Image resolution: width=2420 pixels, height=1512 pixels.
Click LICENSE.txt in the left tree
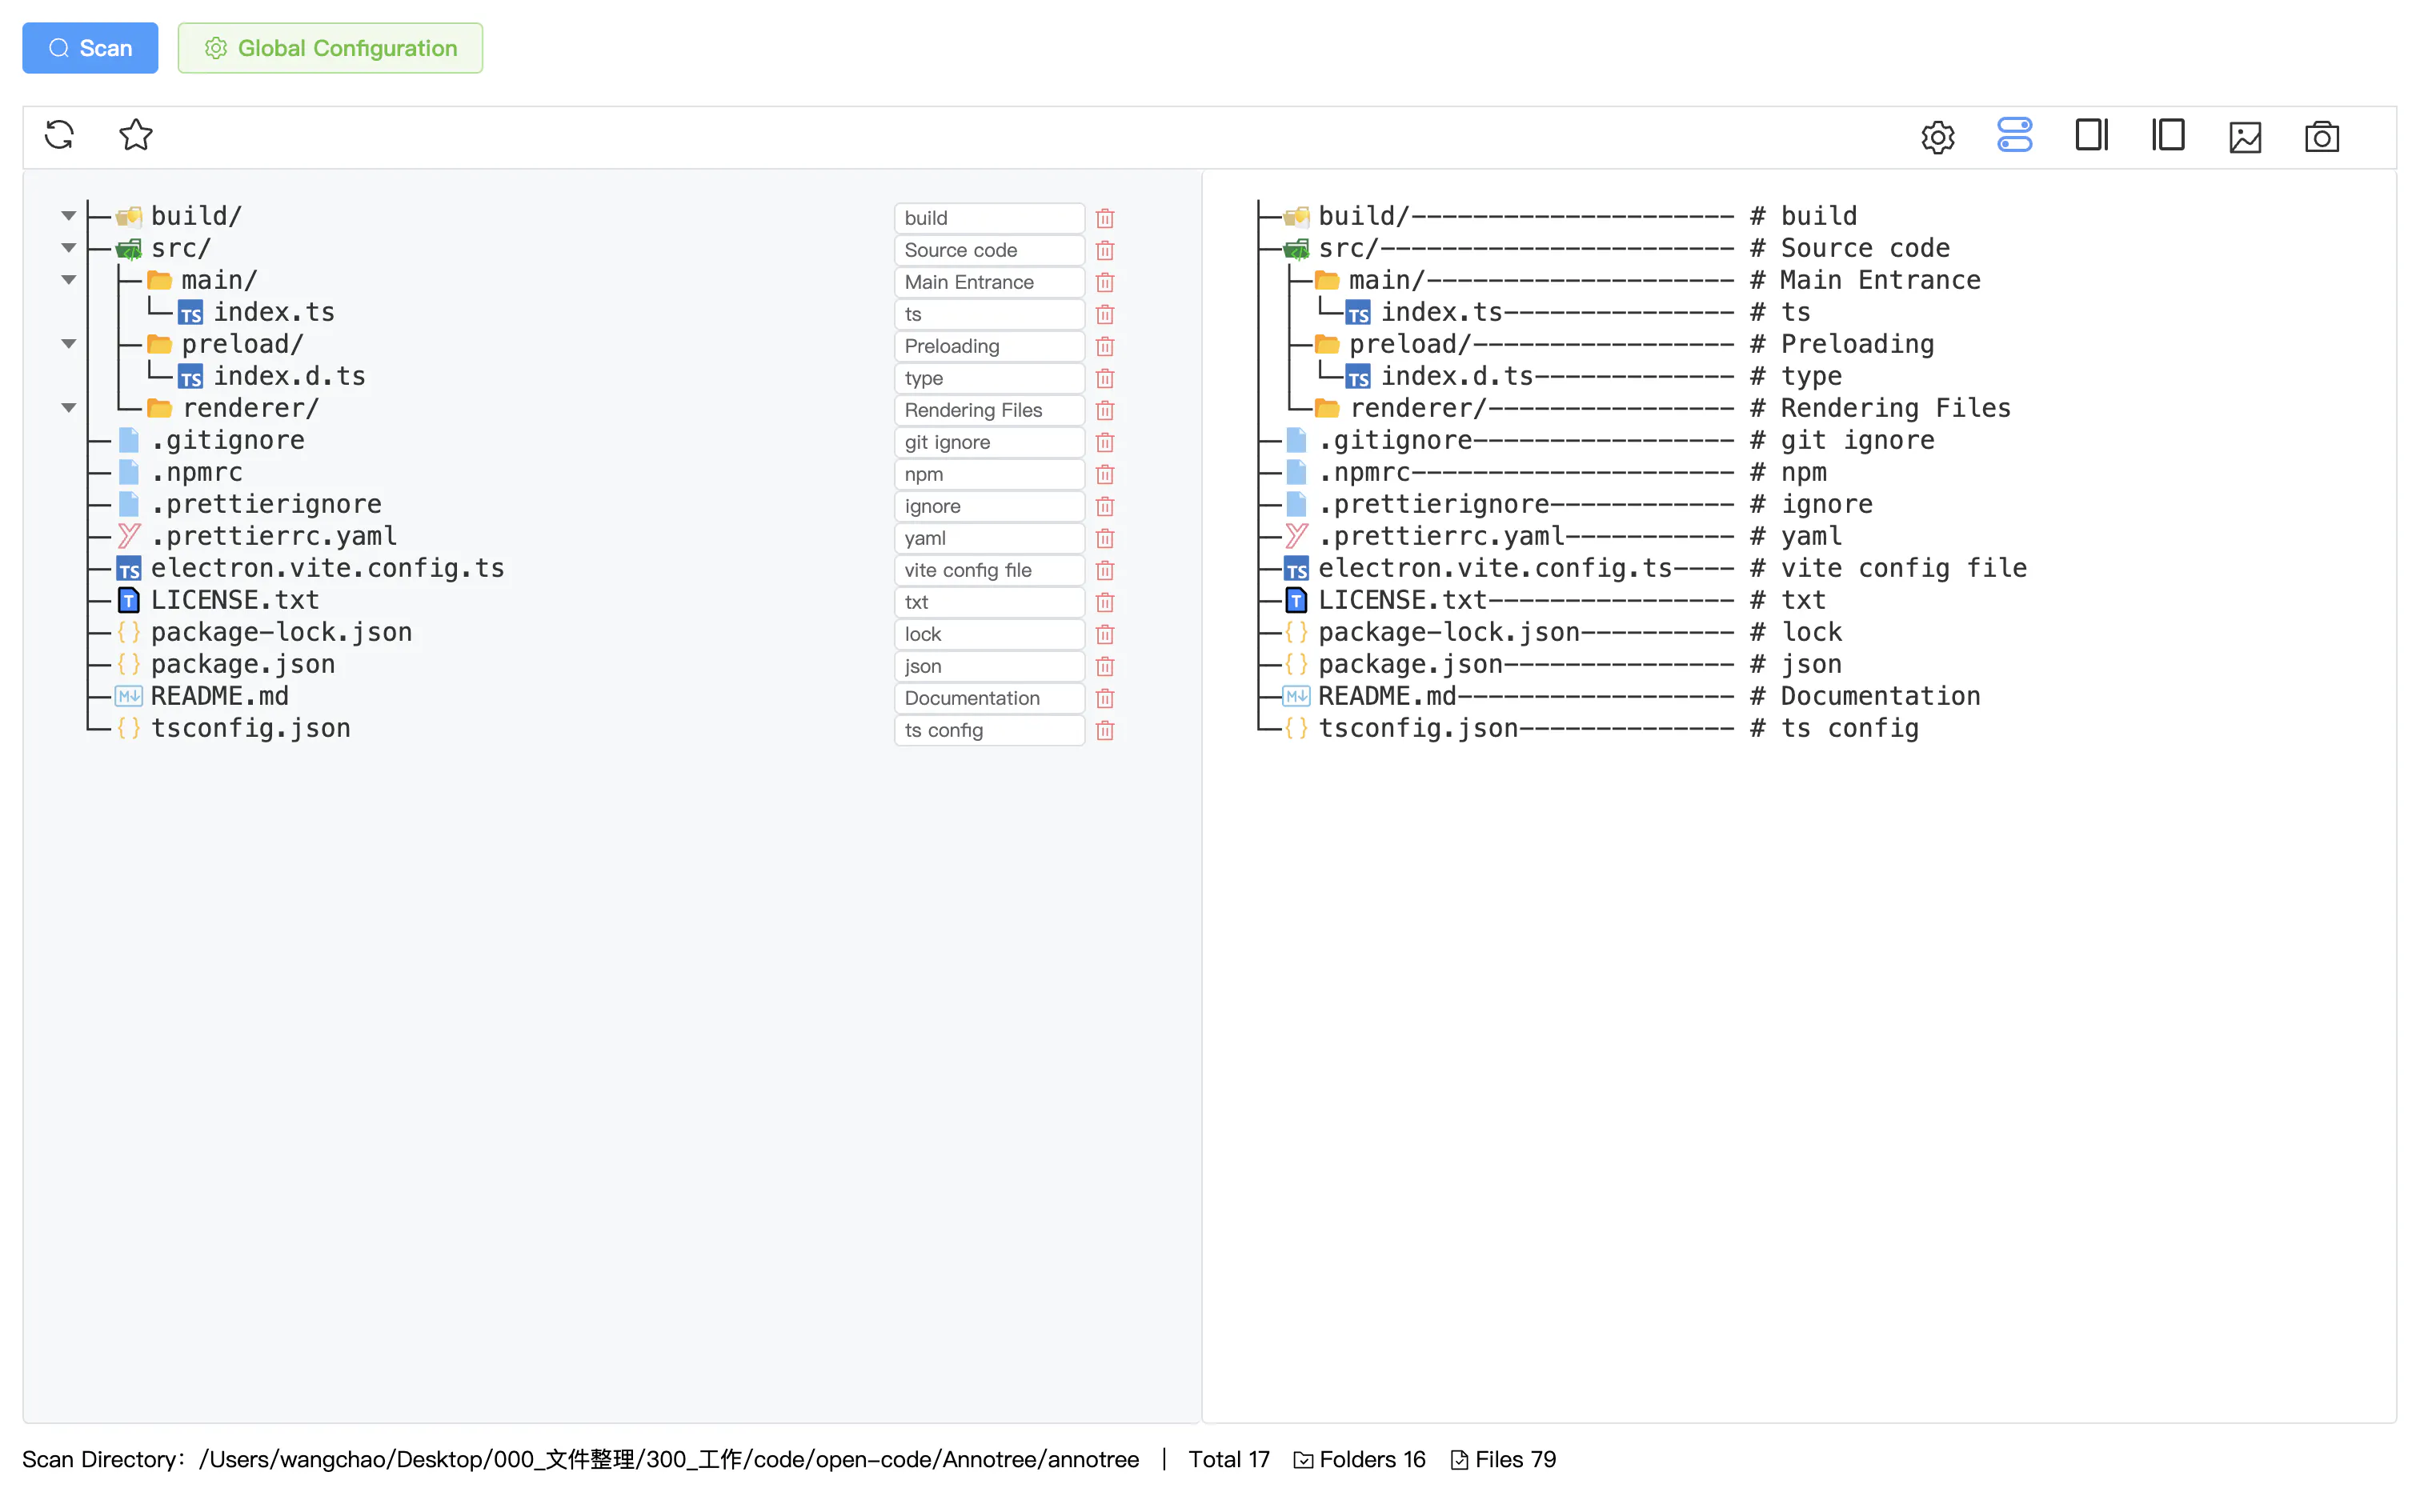click(x=235, y=600)
